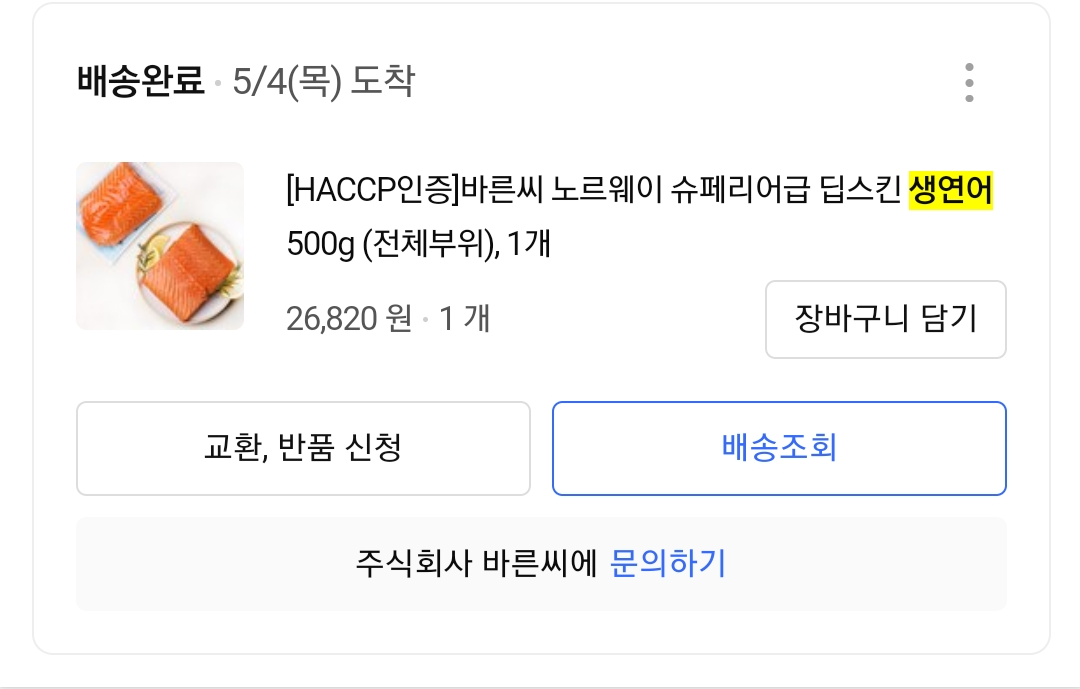Image resolution: width=1080 pixels, height=689 pixels.
Task: Track delivery via 배송조회 button
Action: pyautogui.click(x=779, y=448)
